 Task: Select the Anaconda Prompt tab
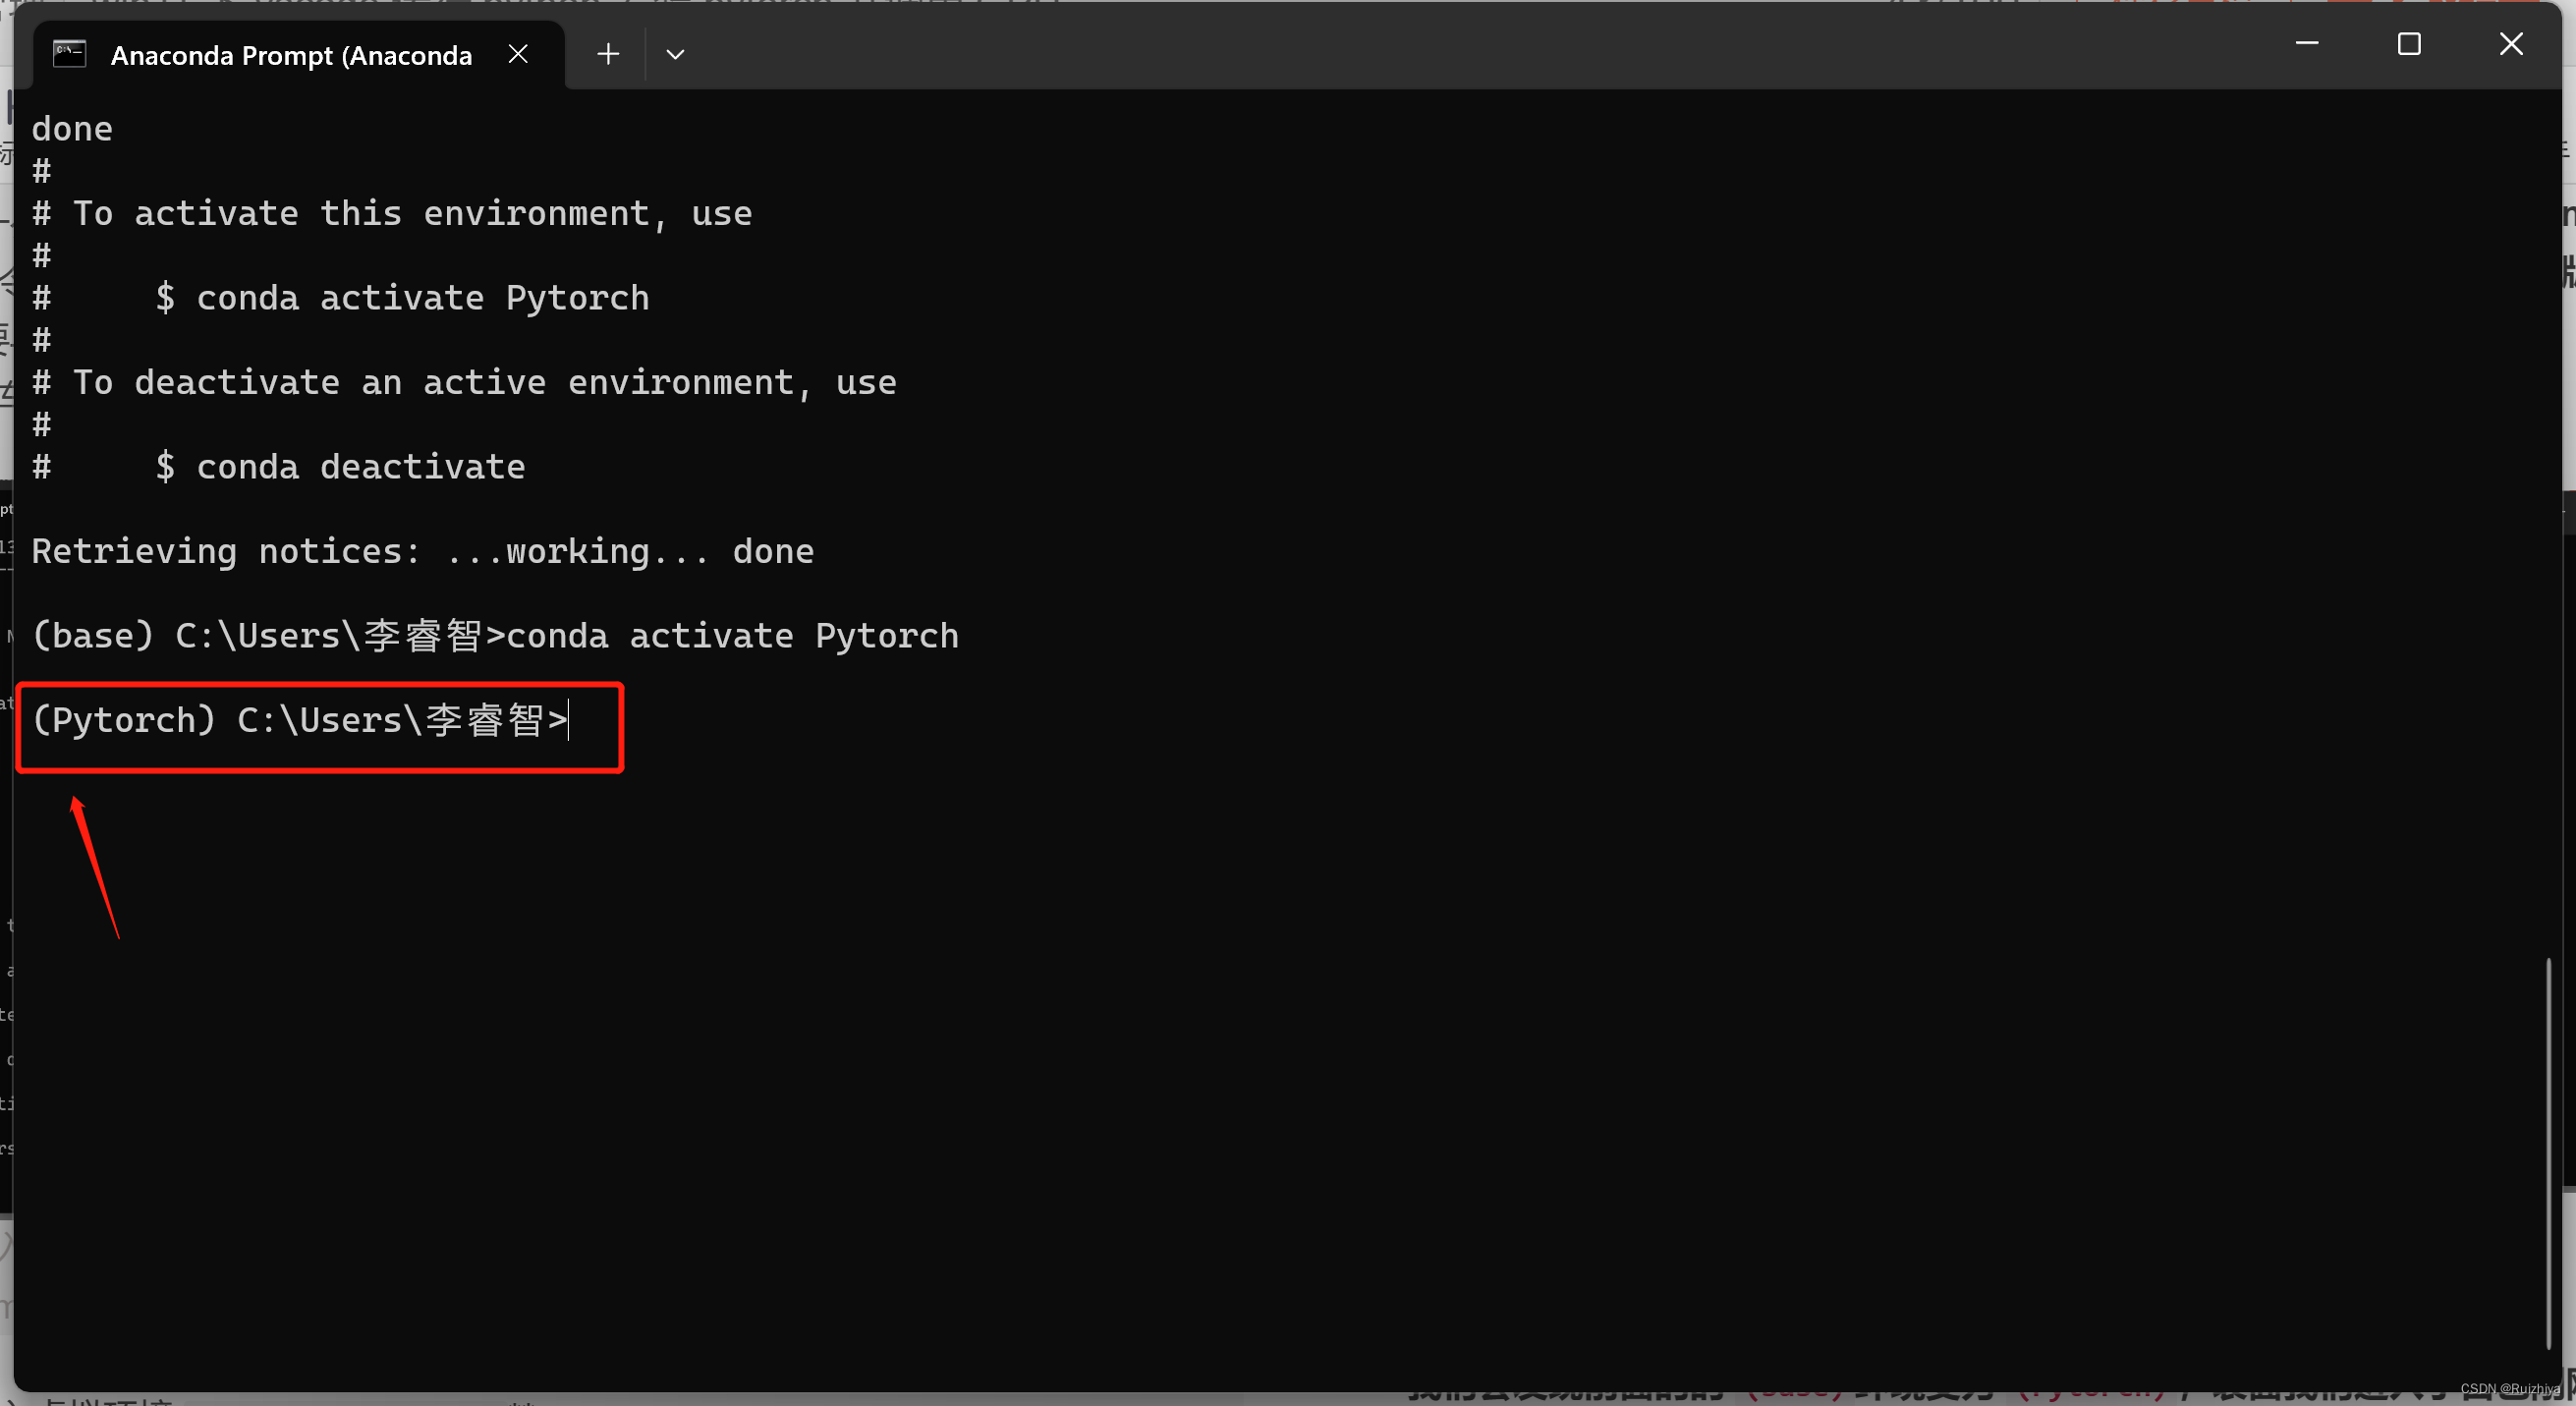click(298, 55)
